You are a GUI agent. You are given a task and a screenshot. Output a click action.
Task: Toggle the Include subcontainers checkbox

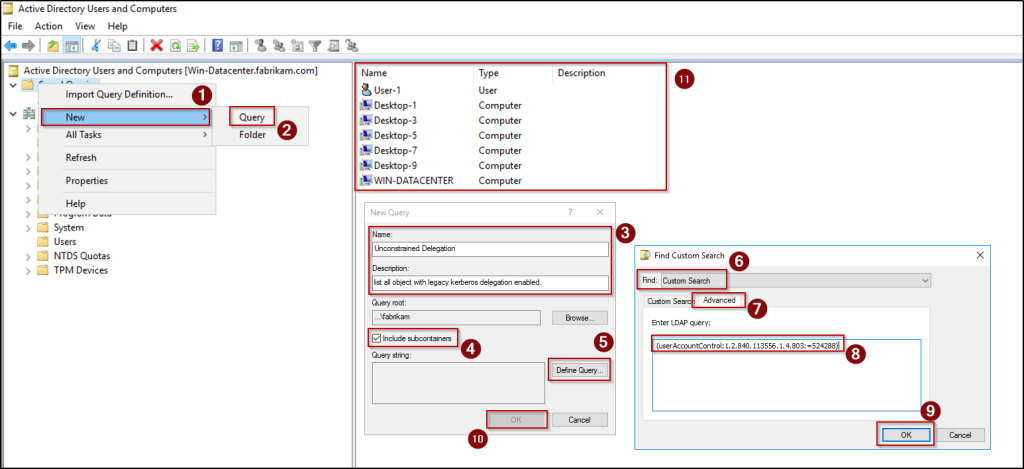tap(377, 337)
